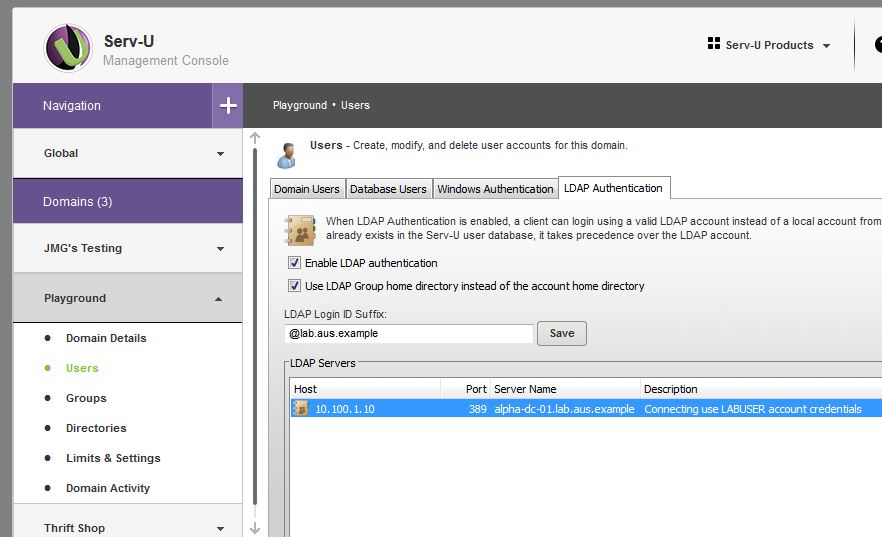The width and height of the screenshot is (882, 537).
Task: Select the 10.100.1.10 host cell
Action: click(345, 409)
